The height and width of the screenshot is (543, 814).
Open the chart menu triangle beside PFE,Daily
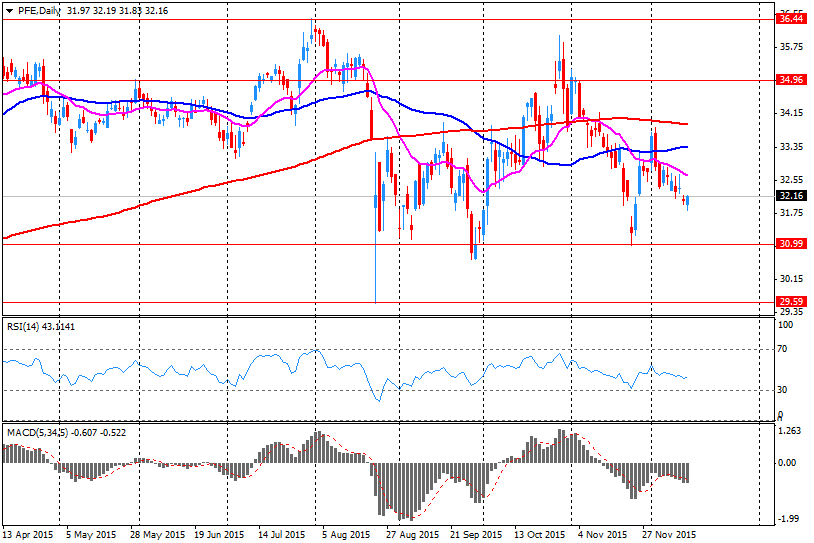pos(9,11)
